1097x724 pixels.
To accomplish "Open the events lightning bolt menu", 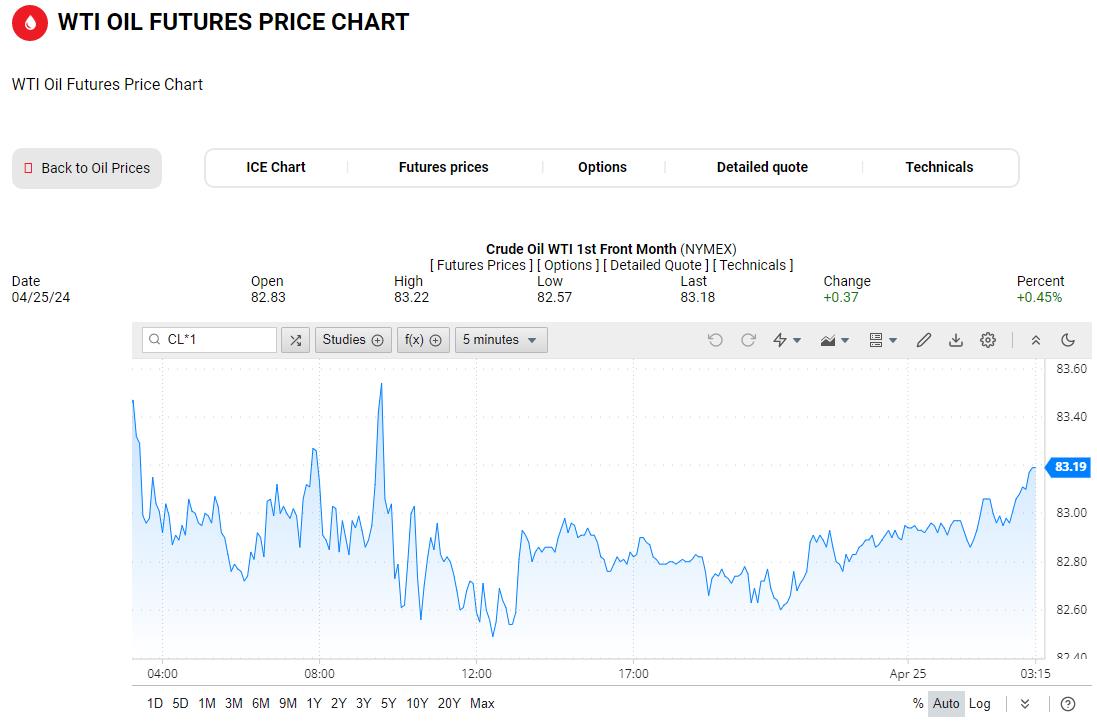I will pos(786,340).
